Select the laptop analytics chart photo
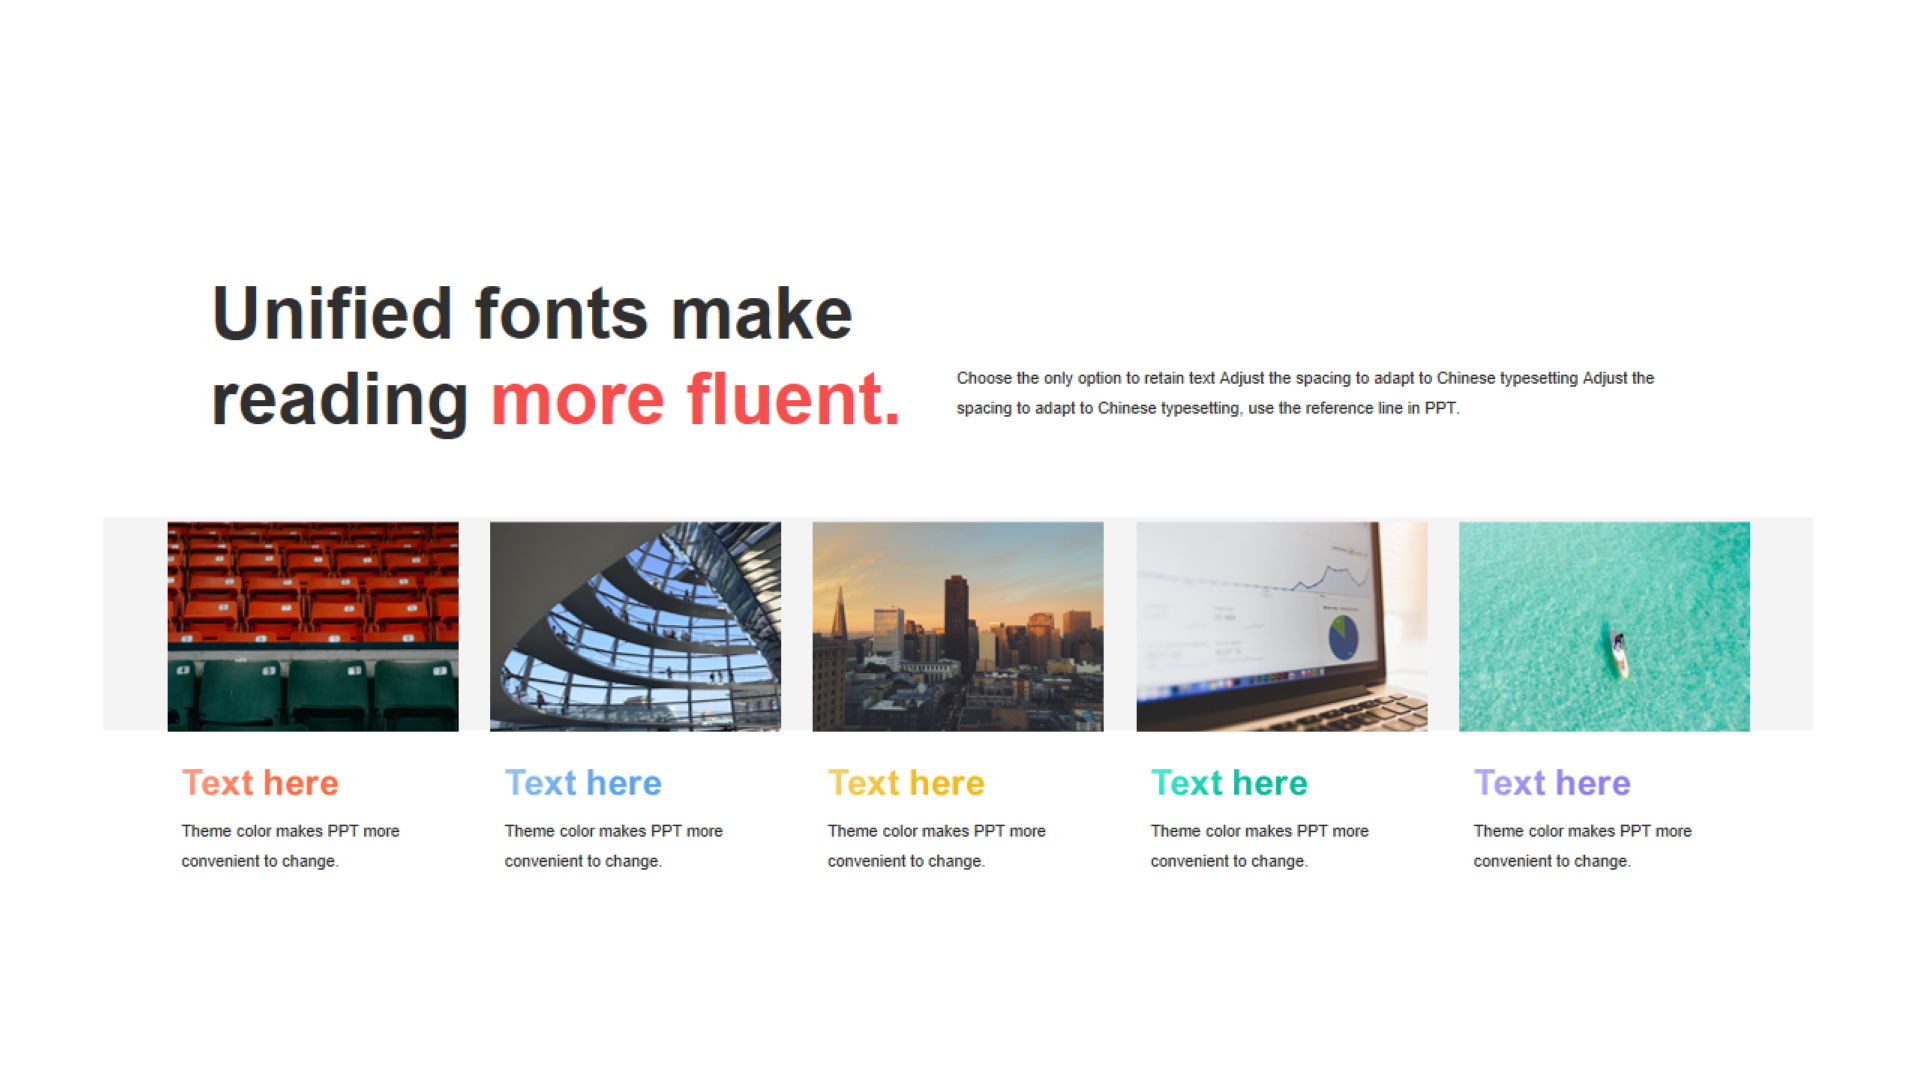The image size is (1920, 1080). [x=1282, y=626]
